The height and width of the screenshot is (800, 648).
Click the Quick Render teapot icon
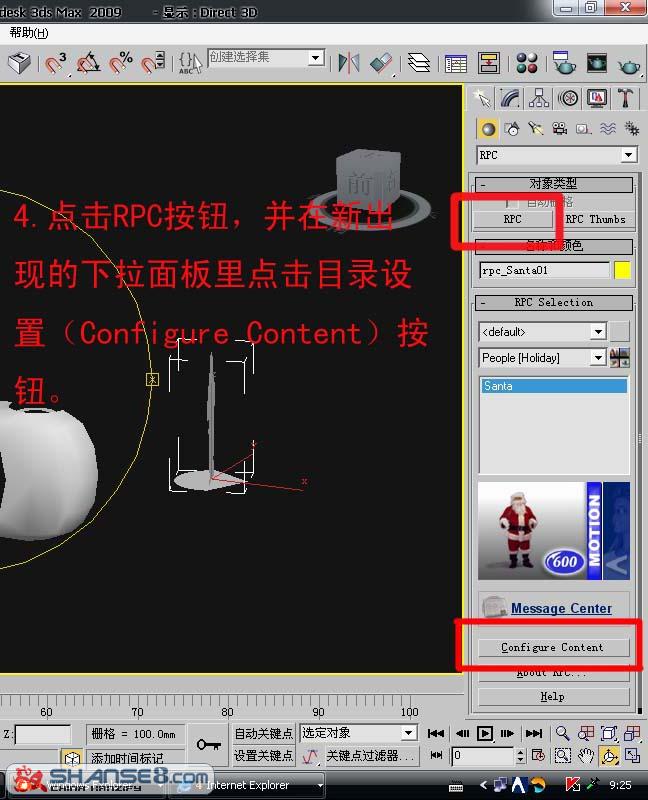tap(629, 65)
